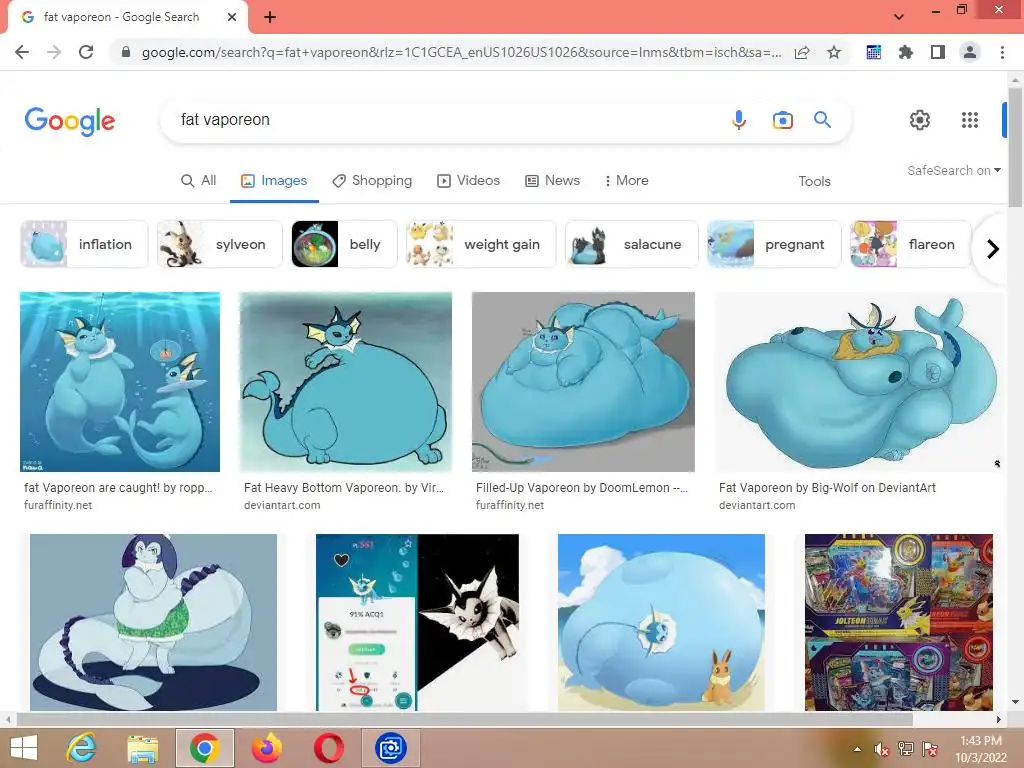Select the weight gain suggestion chip

481,244
